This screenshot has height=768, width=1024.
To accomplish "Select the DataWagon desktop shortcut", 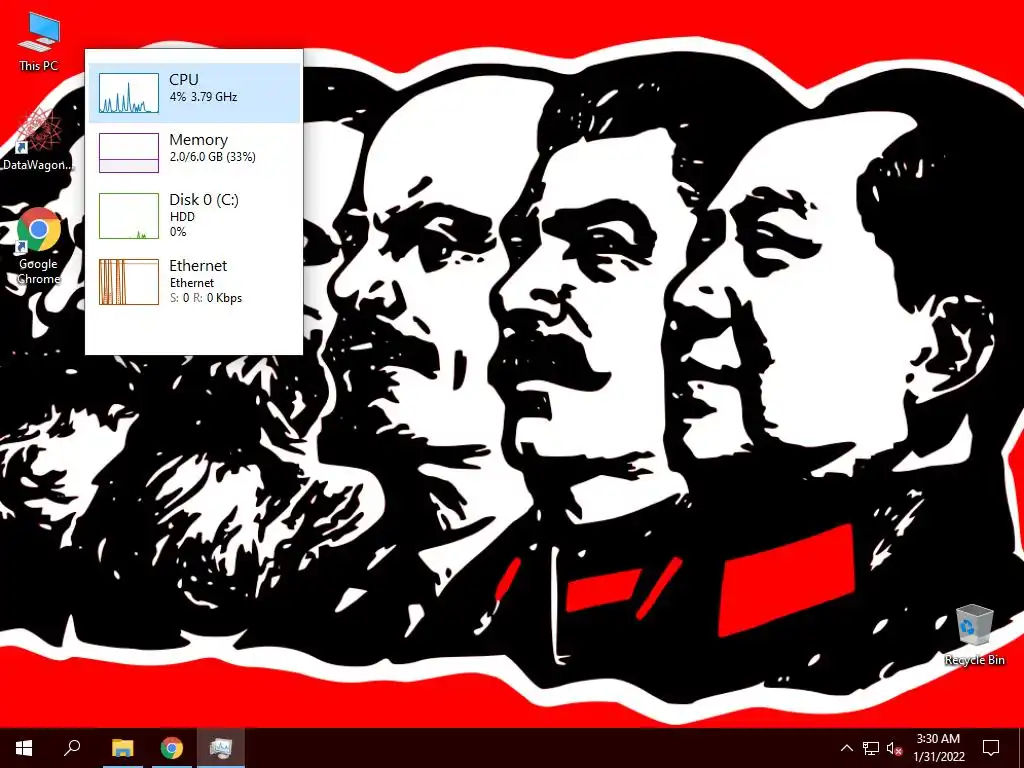I will click(x=38, y=139).
